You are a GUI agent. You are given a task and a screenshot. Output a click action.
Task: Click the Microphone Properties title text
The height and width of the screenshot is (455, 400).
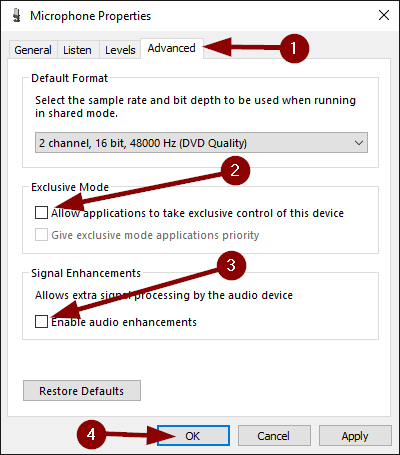pyautogui.click(x=91, y=16)
